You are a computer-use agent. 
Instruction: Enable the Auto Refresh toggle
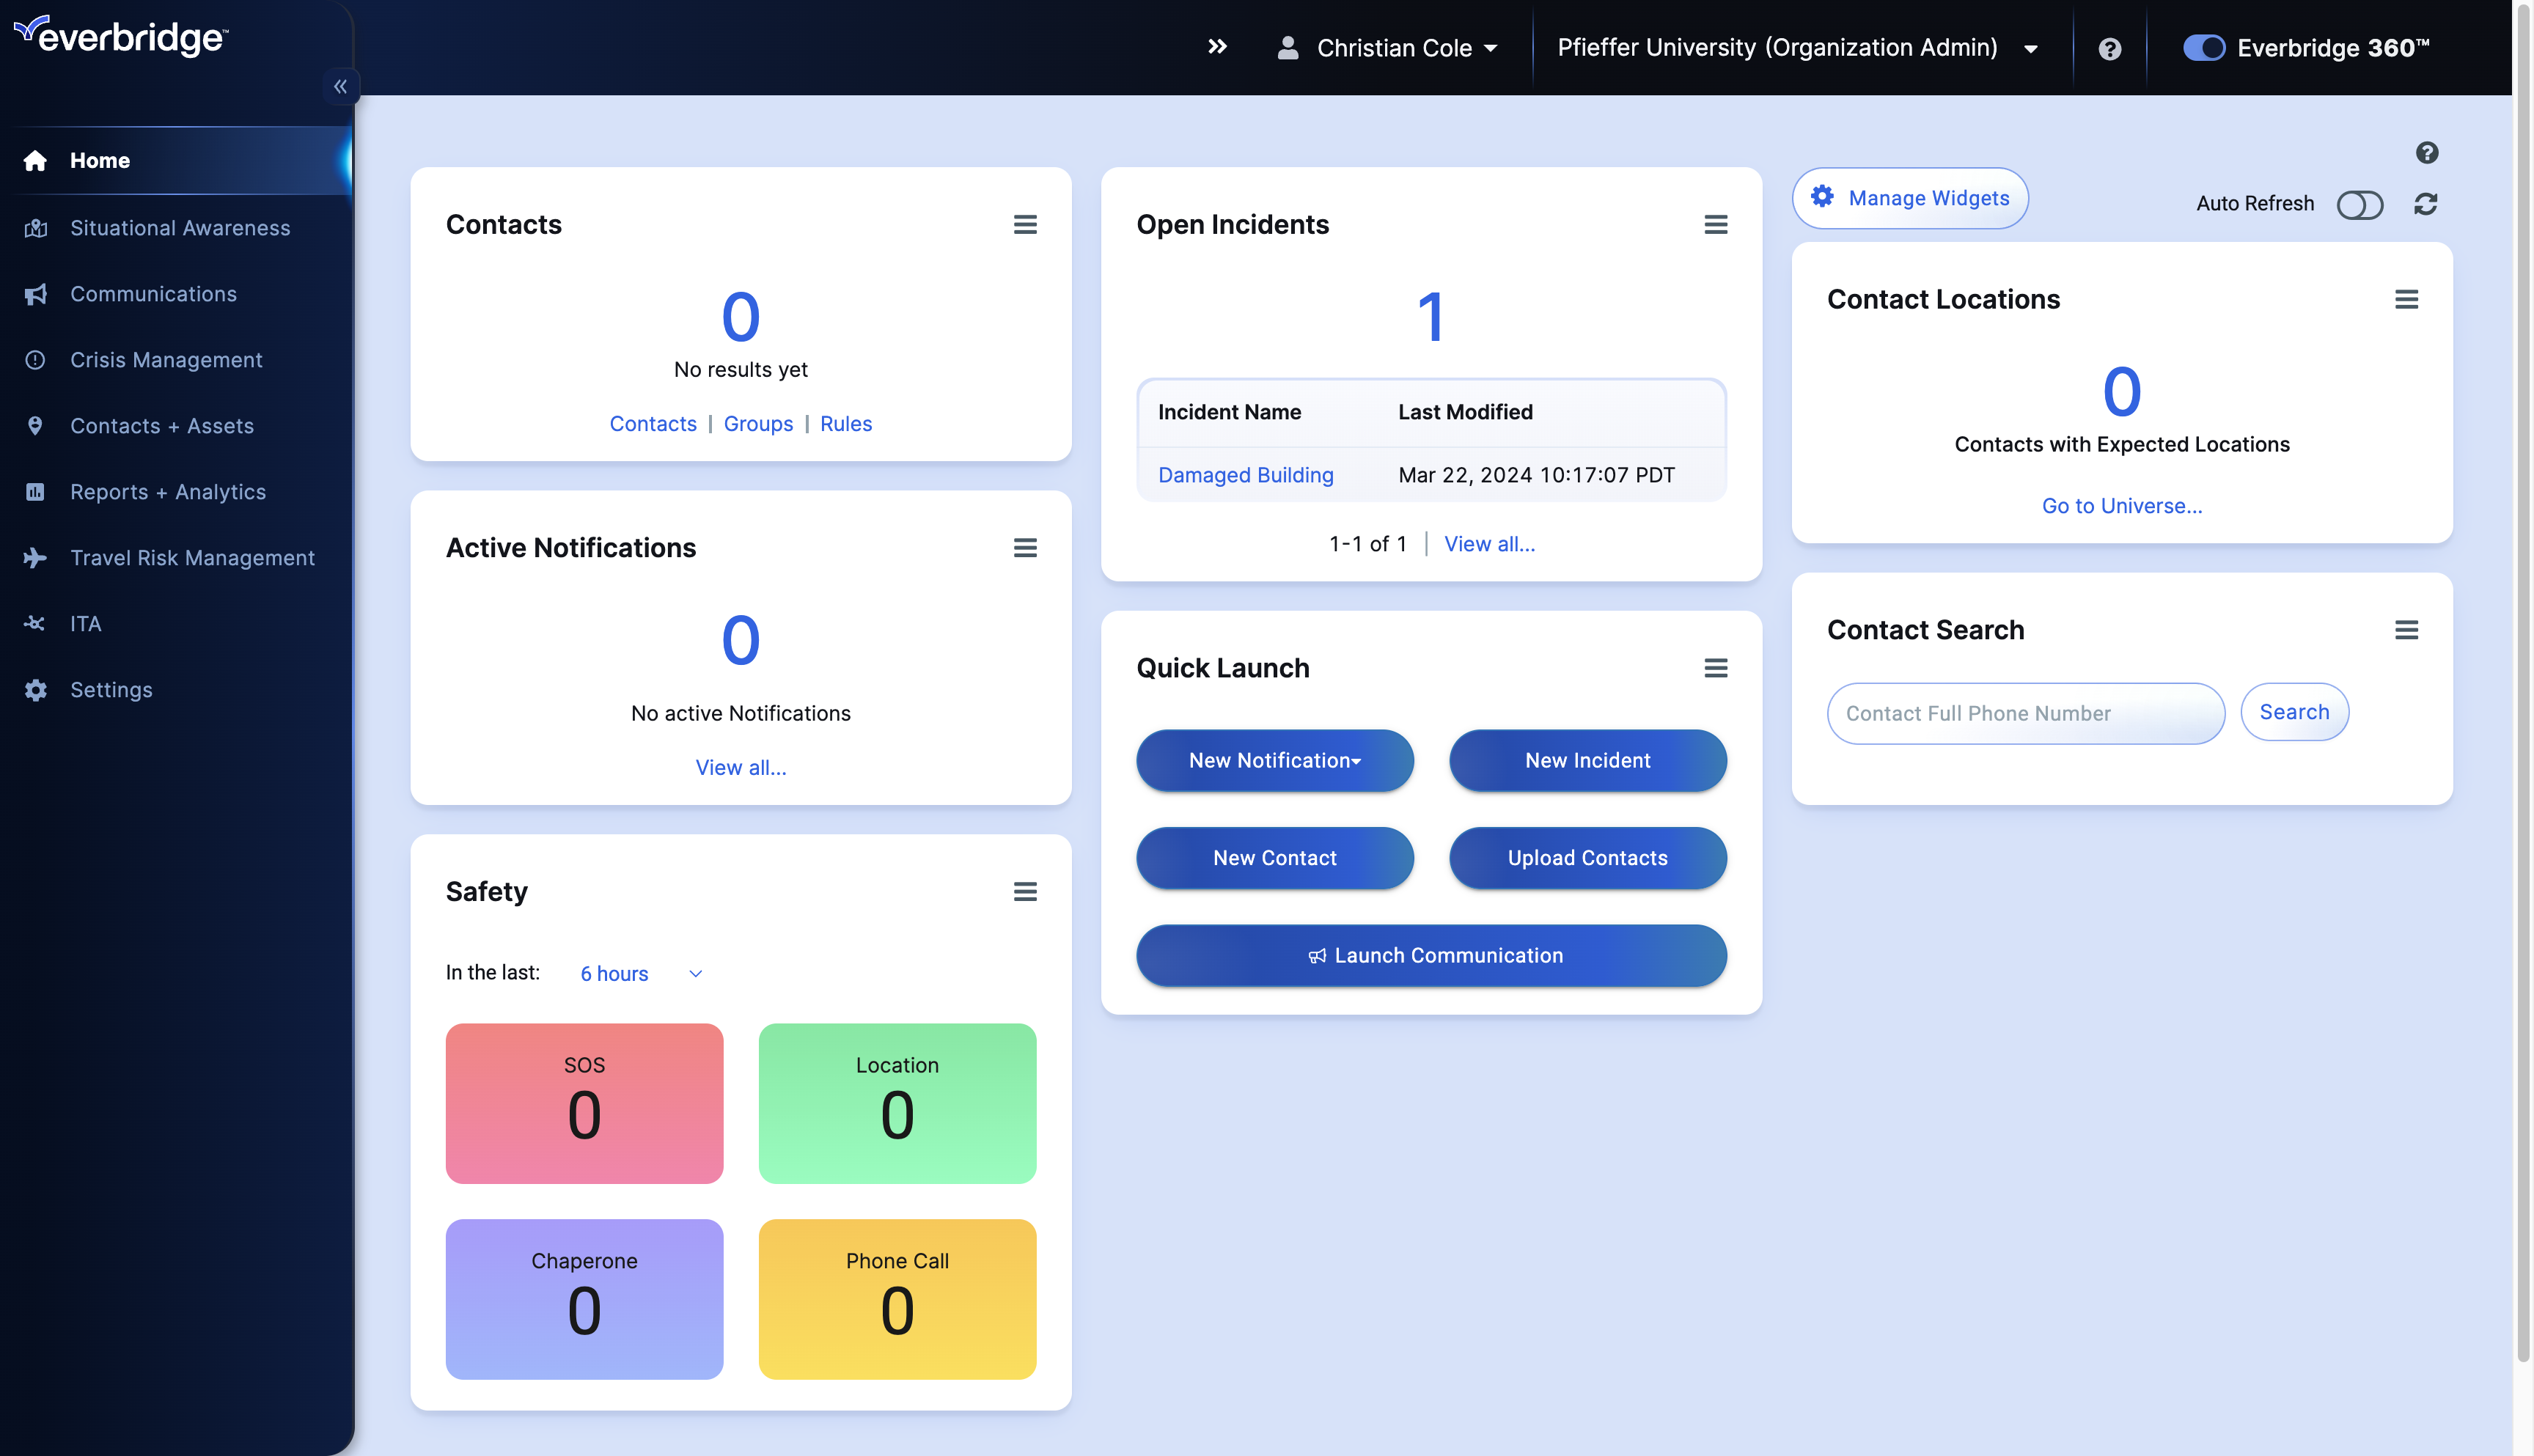2360,205
